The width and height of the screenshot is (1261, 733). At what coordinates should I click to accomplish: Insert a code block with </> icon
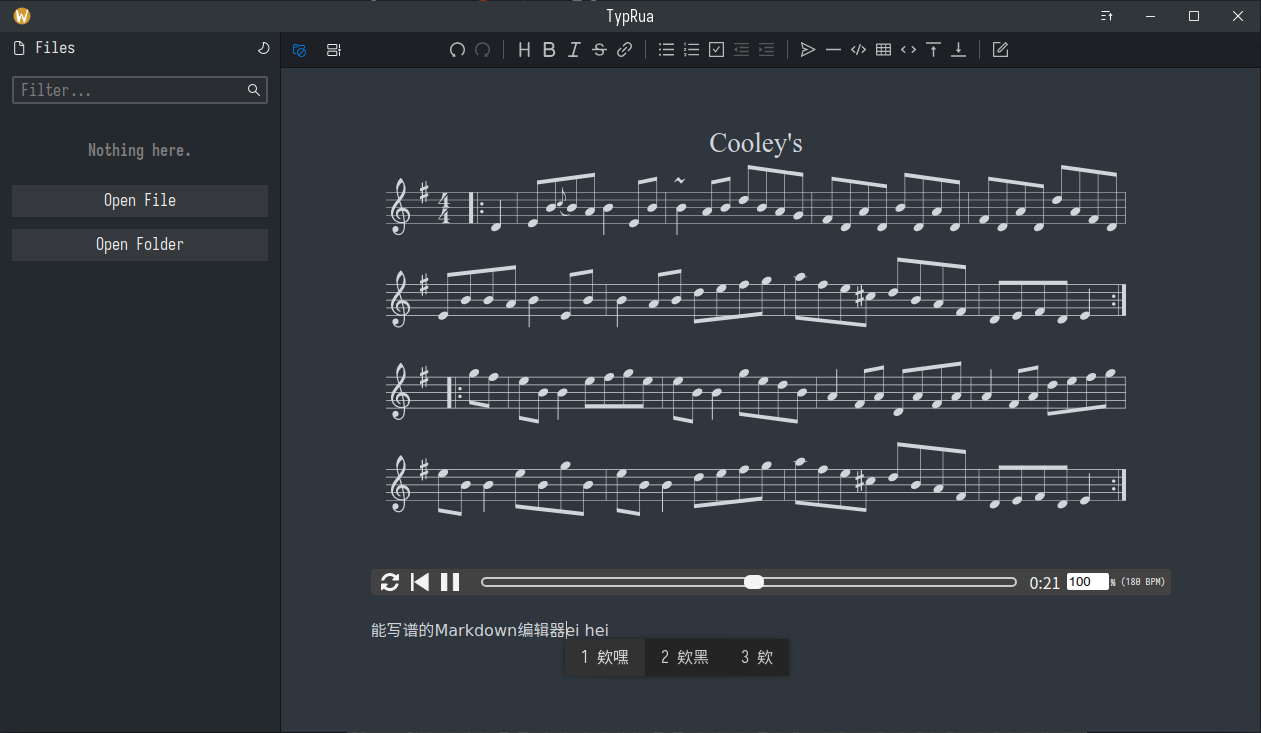pos(858,50)
